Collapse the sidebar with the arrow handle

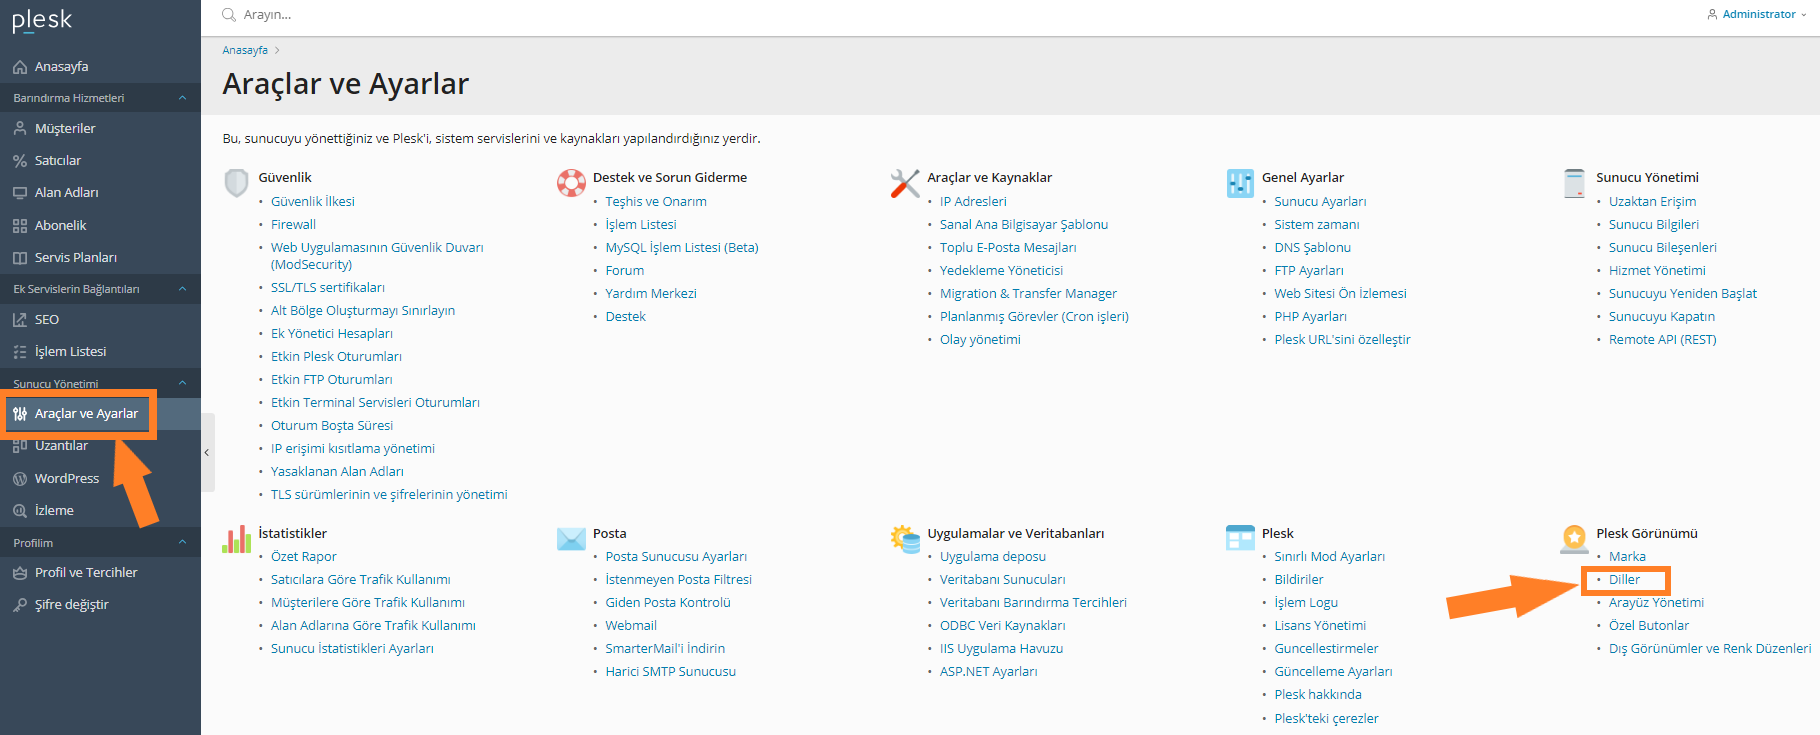(207, 453)
